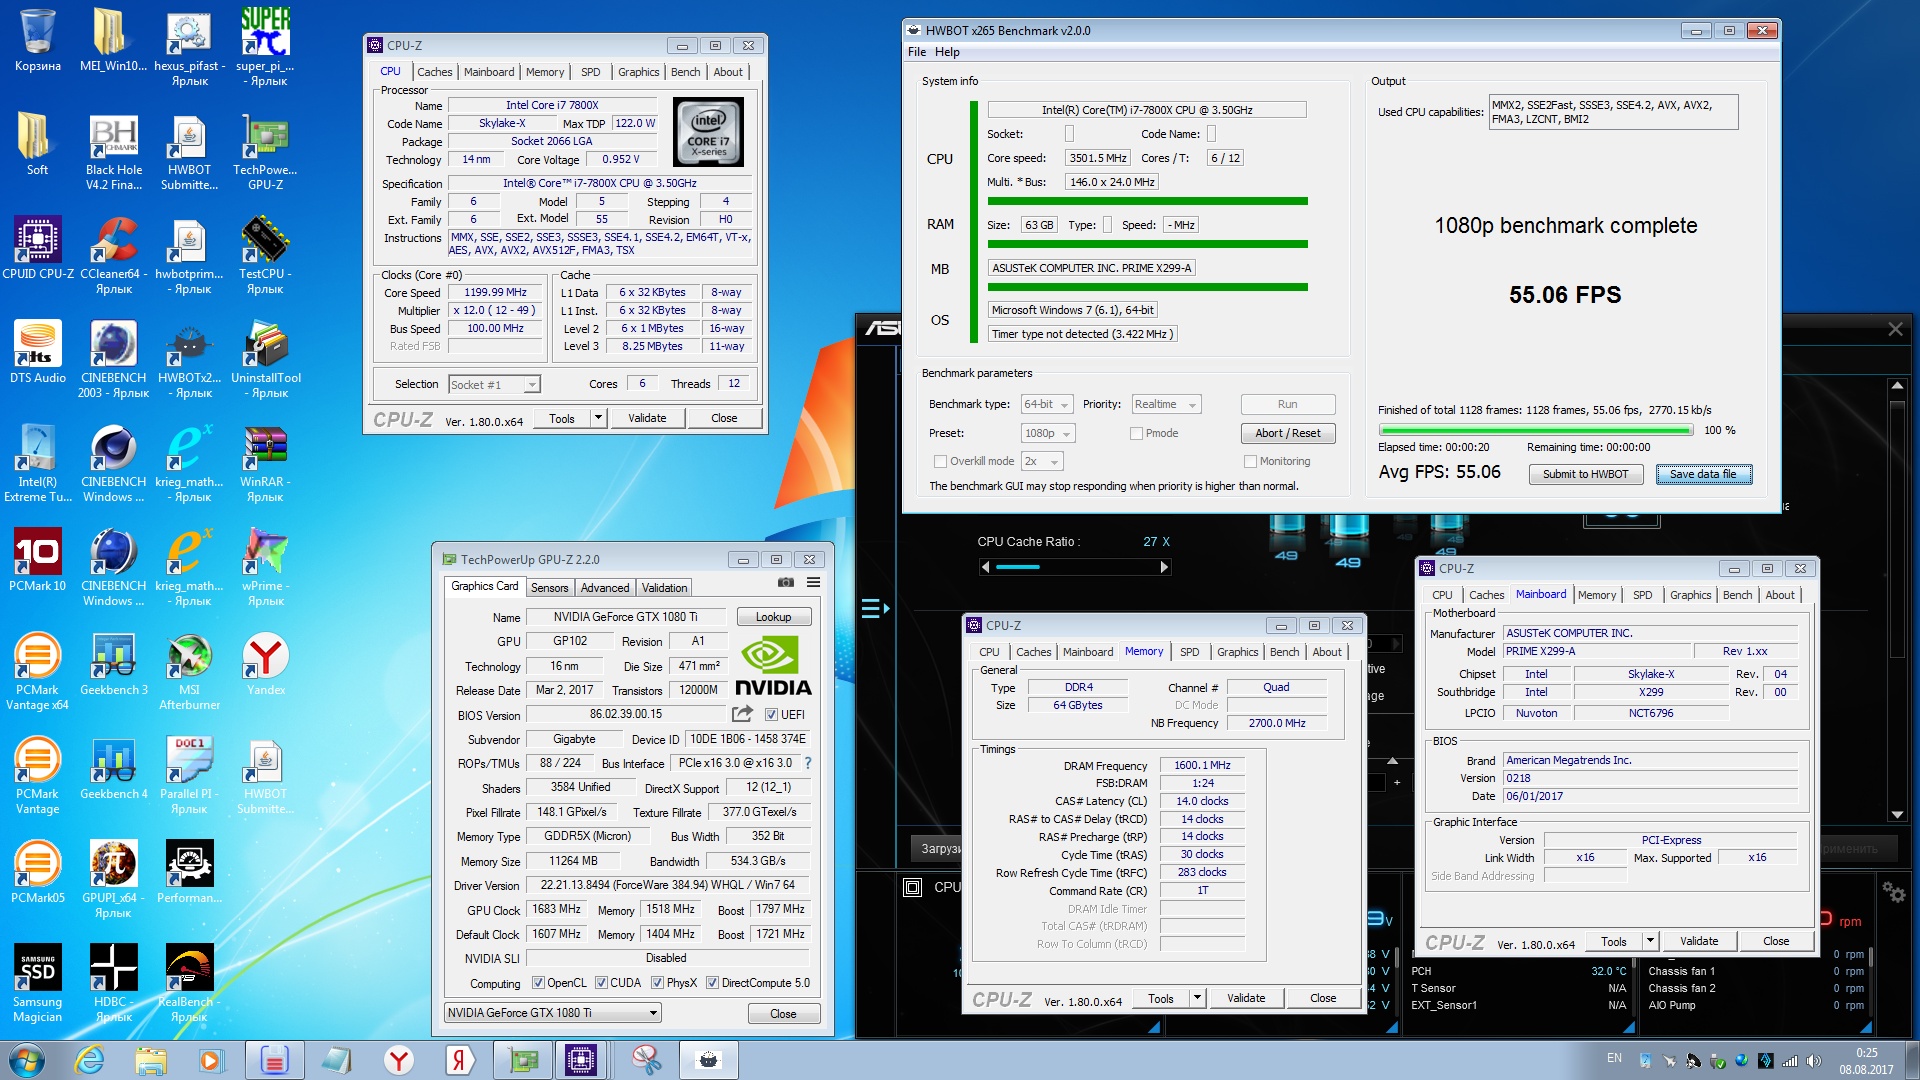Open Benchmark type 64-bit dropdown
Viewport: 1920px width, 1080px height.
[1047, 404]
